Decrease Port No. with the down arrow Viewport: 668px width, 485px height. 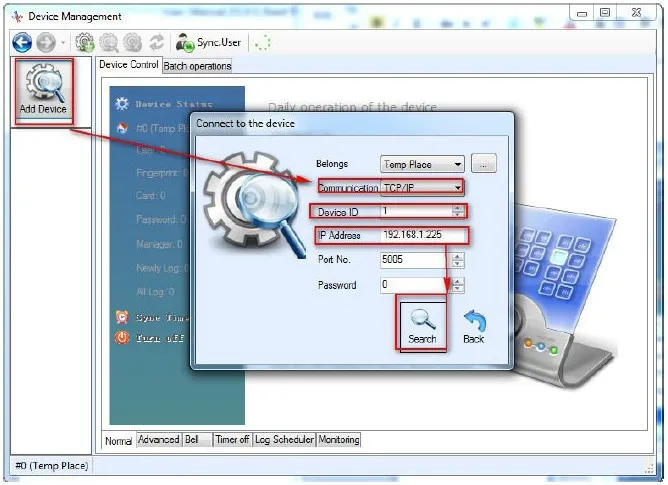tap(458, 264)
